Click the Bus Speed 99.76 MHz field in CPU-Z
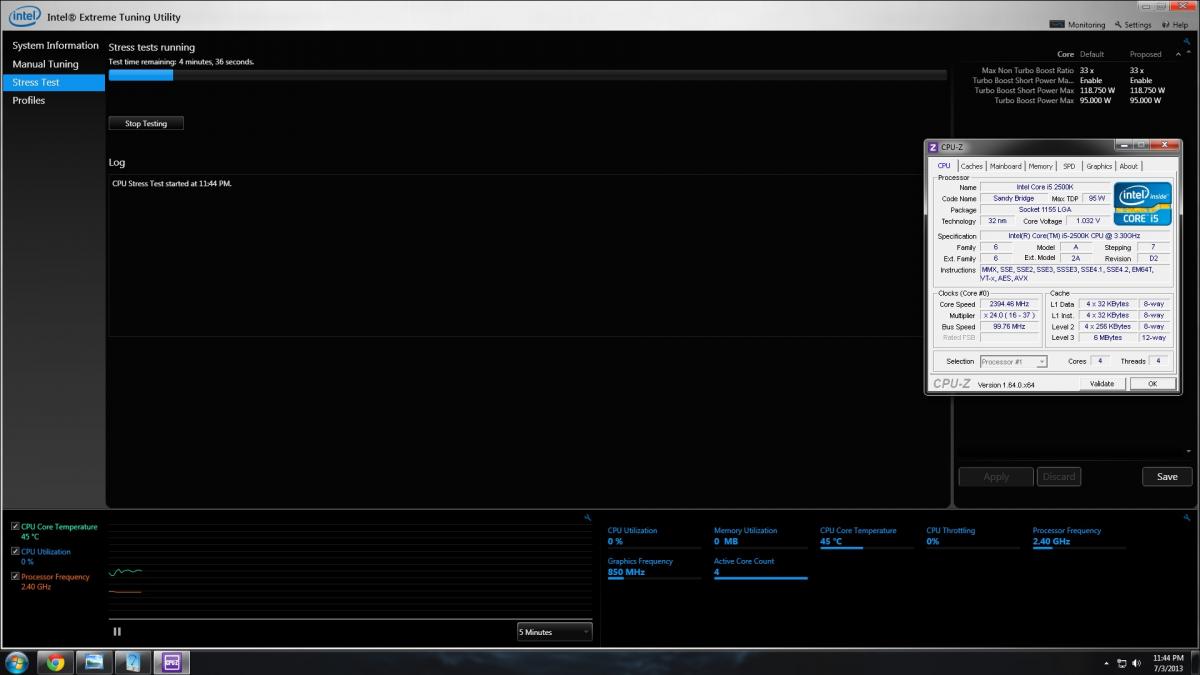1200x675 pixels. point(1009,326)
